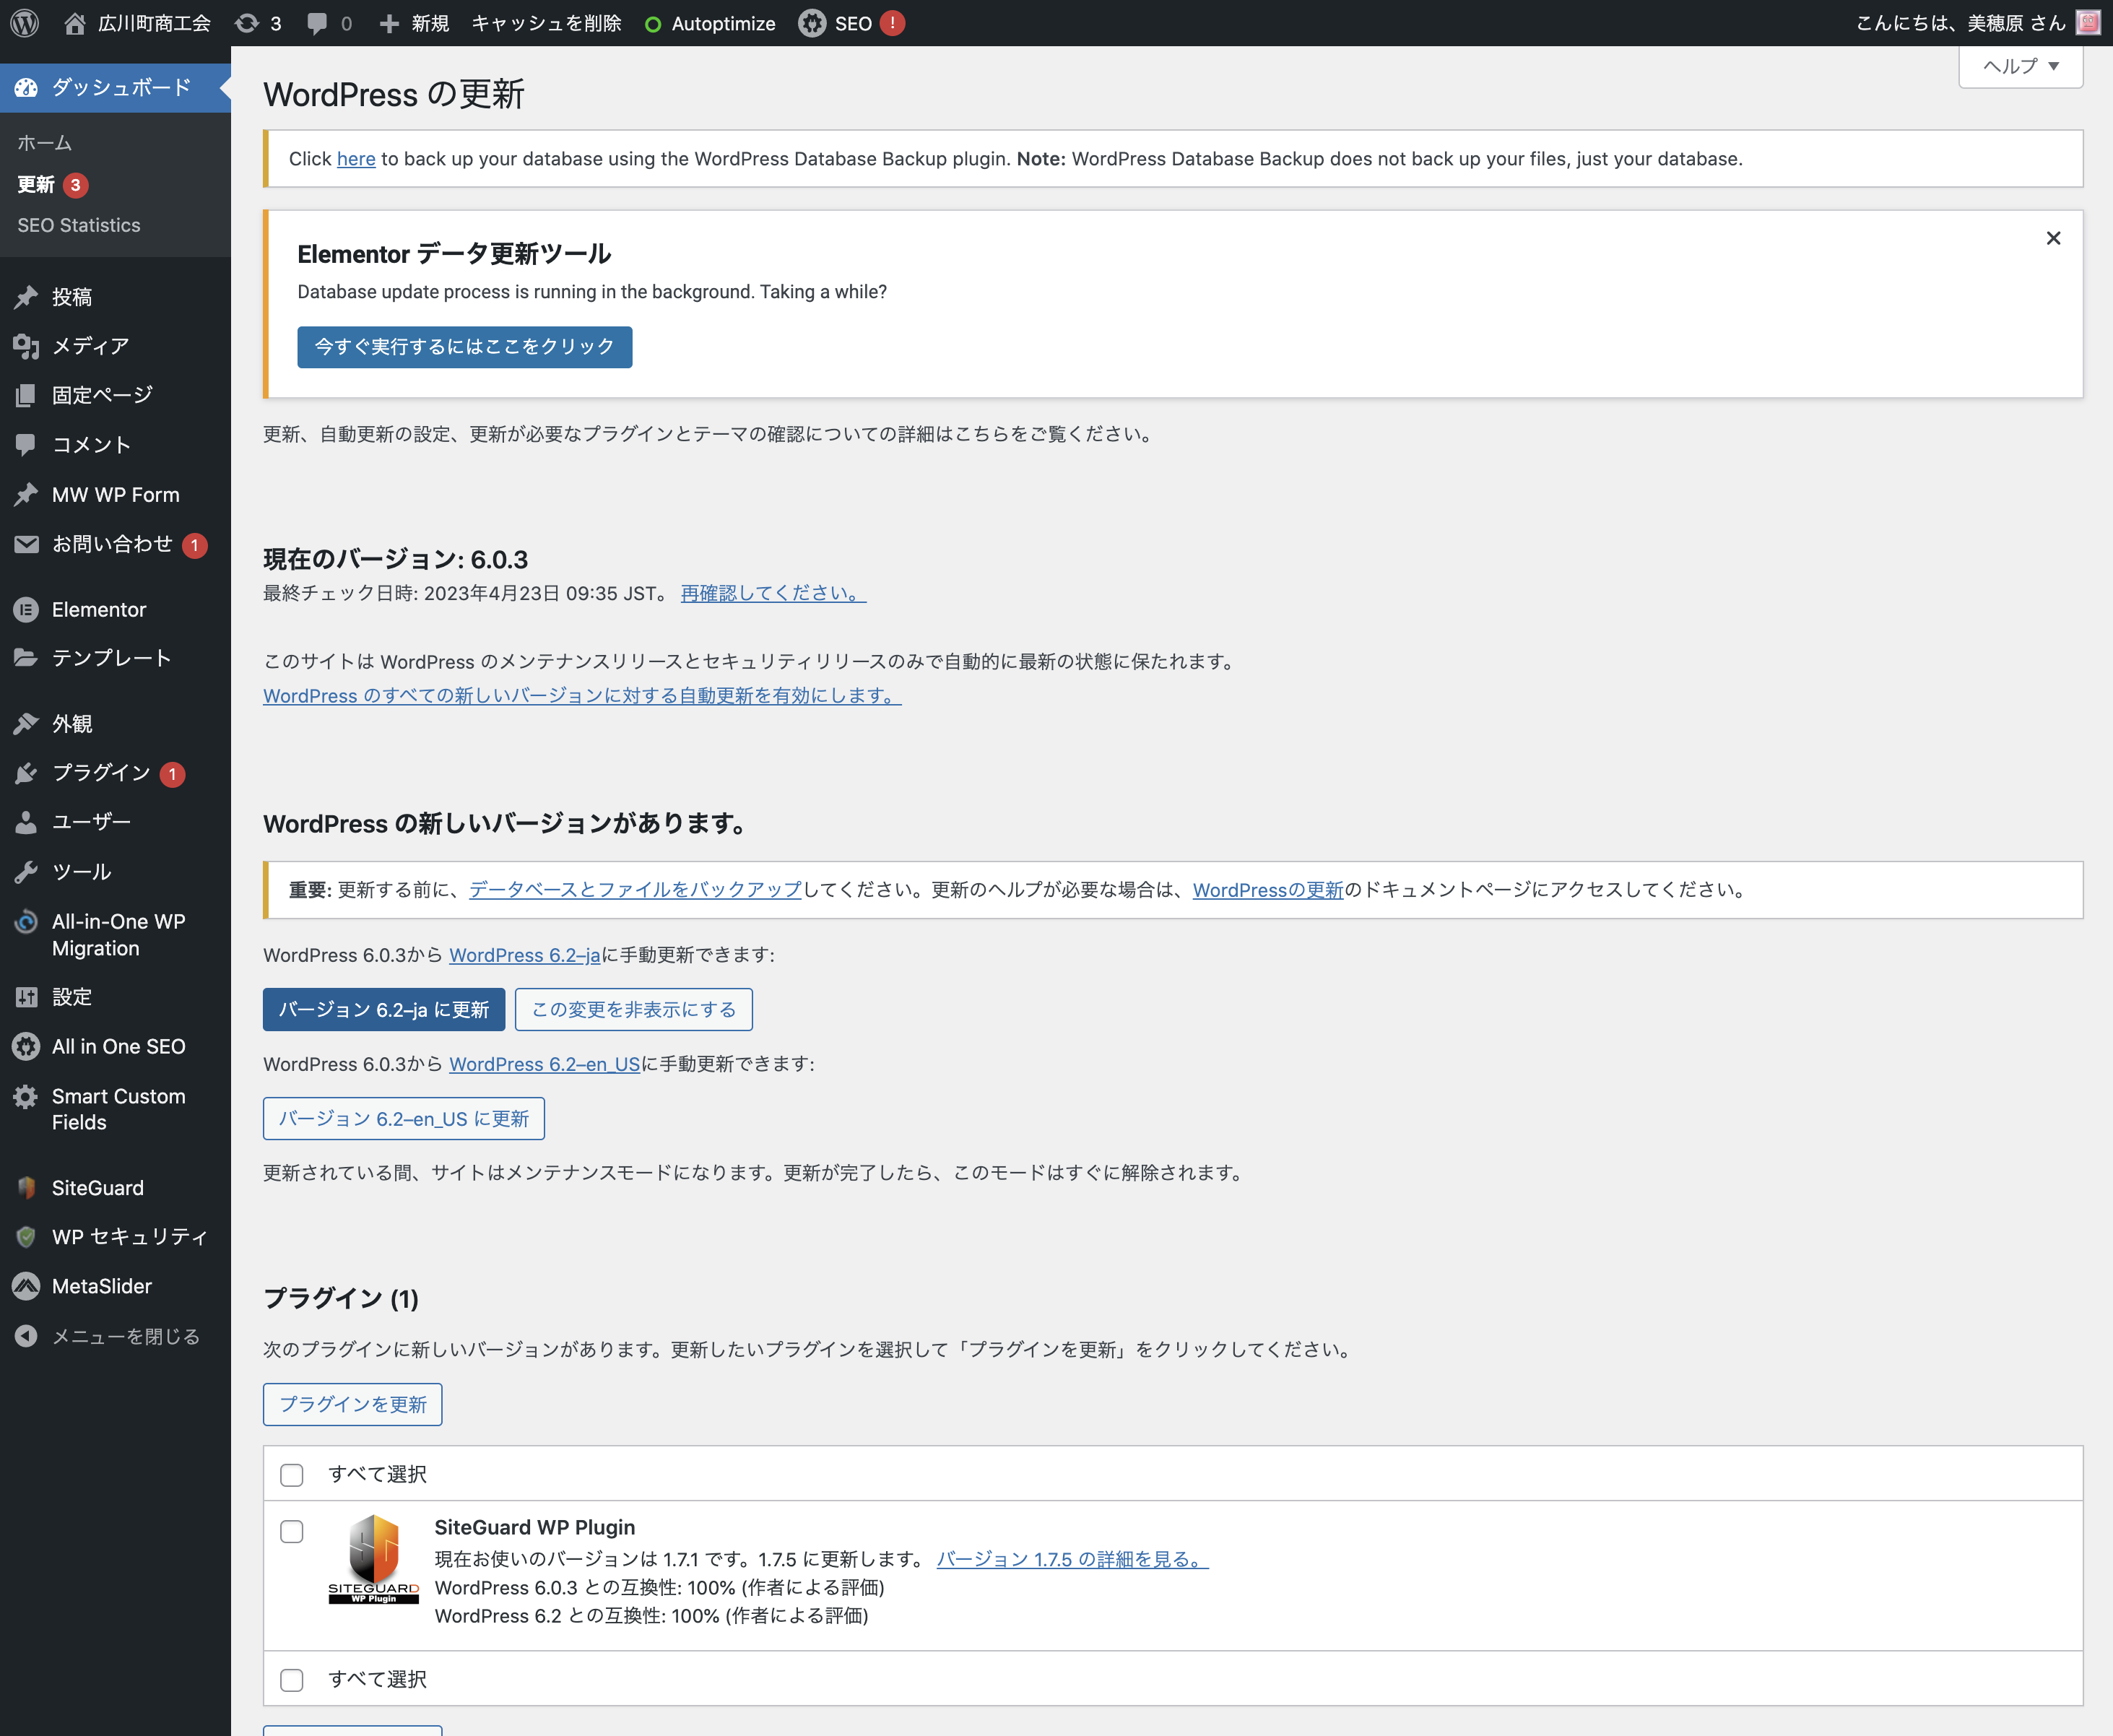
Task: Click バージョン 6.2–ja に更新 button
Action: 384,1009
